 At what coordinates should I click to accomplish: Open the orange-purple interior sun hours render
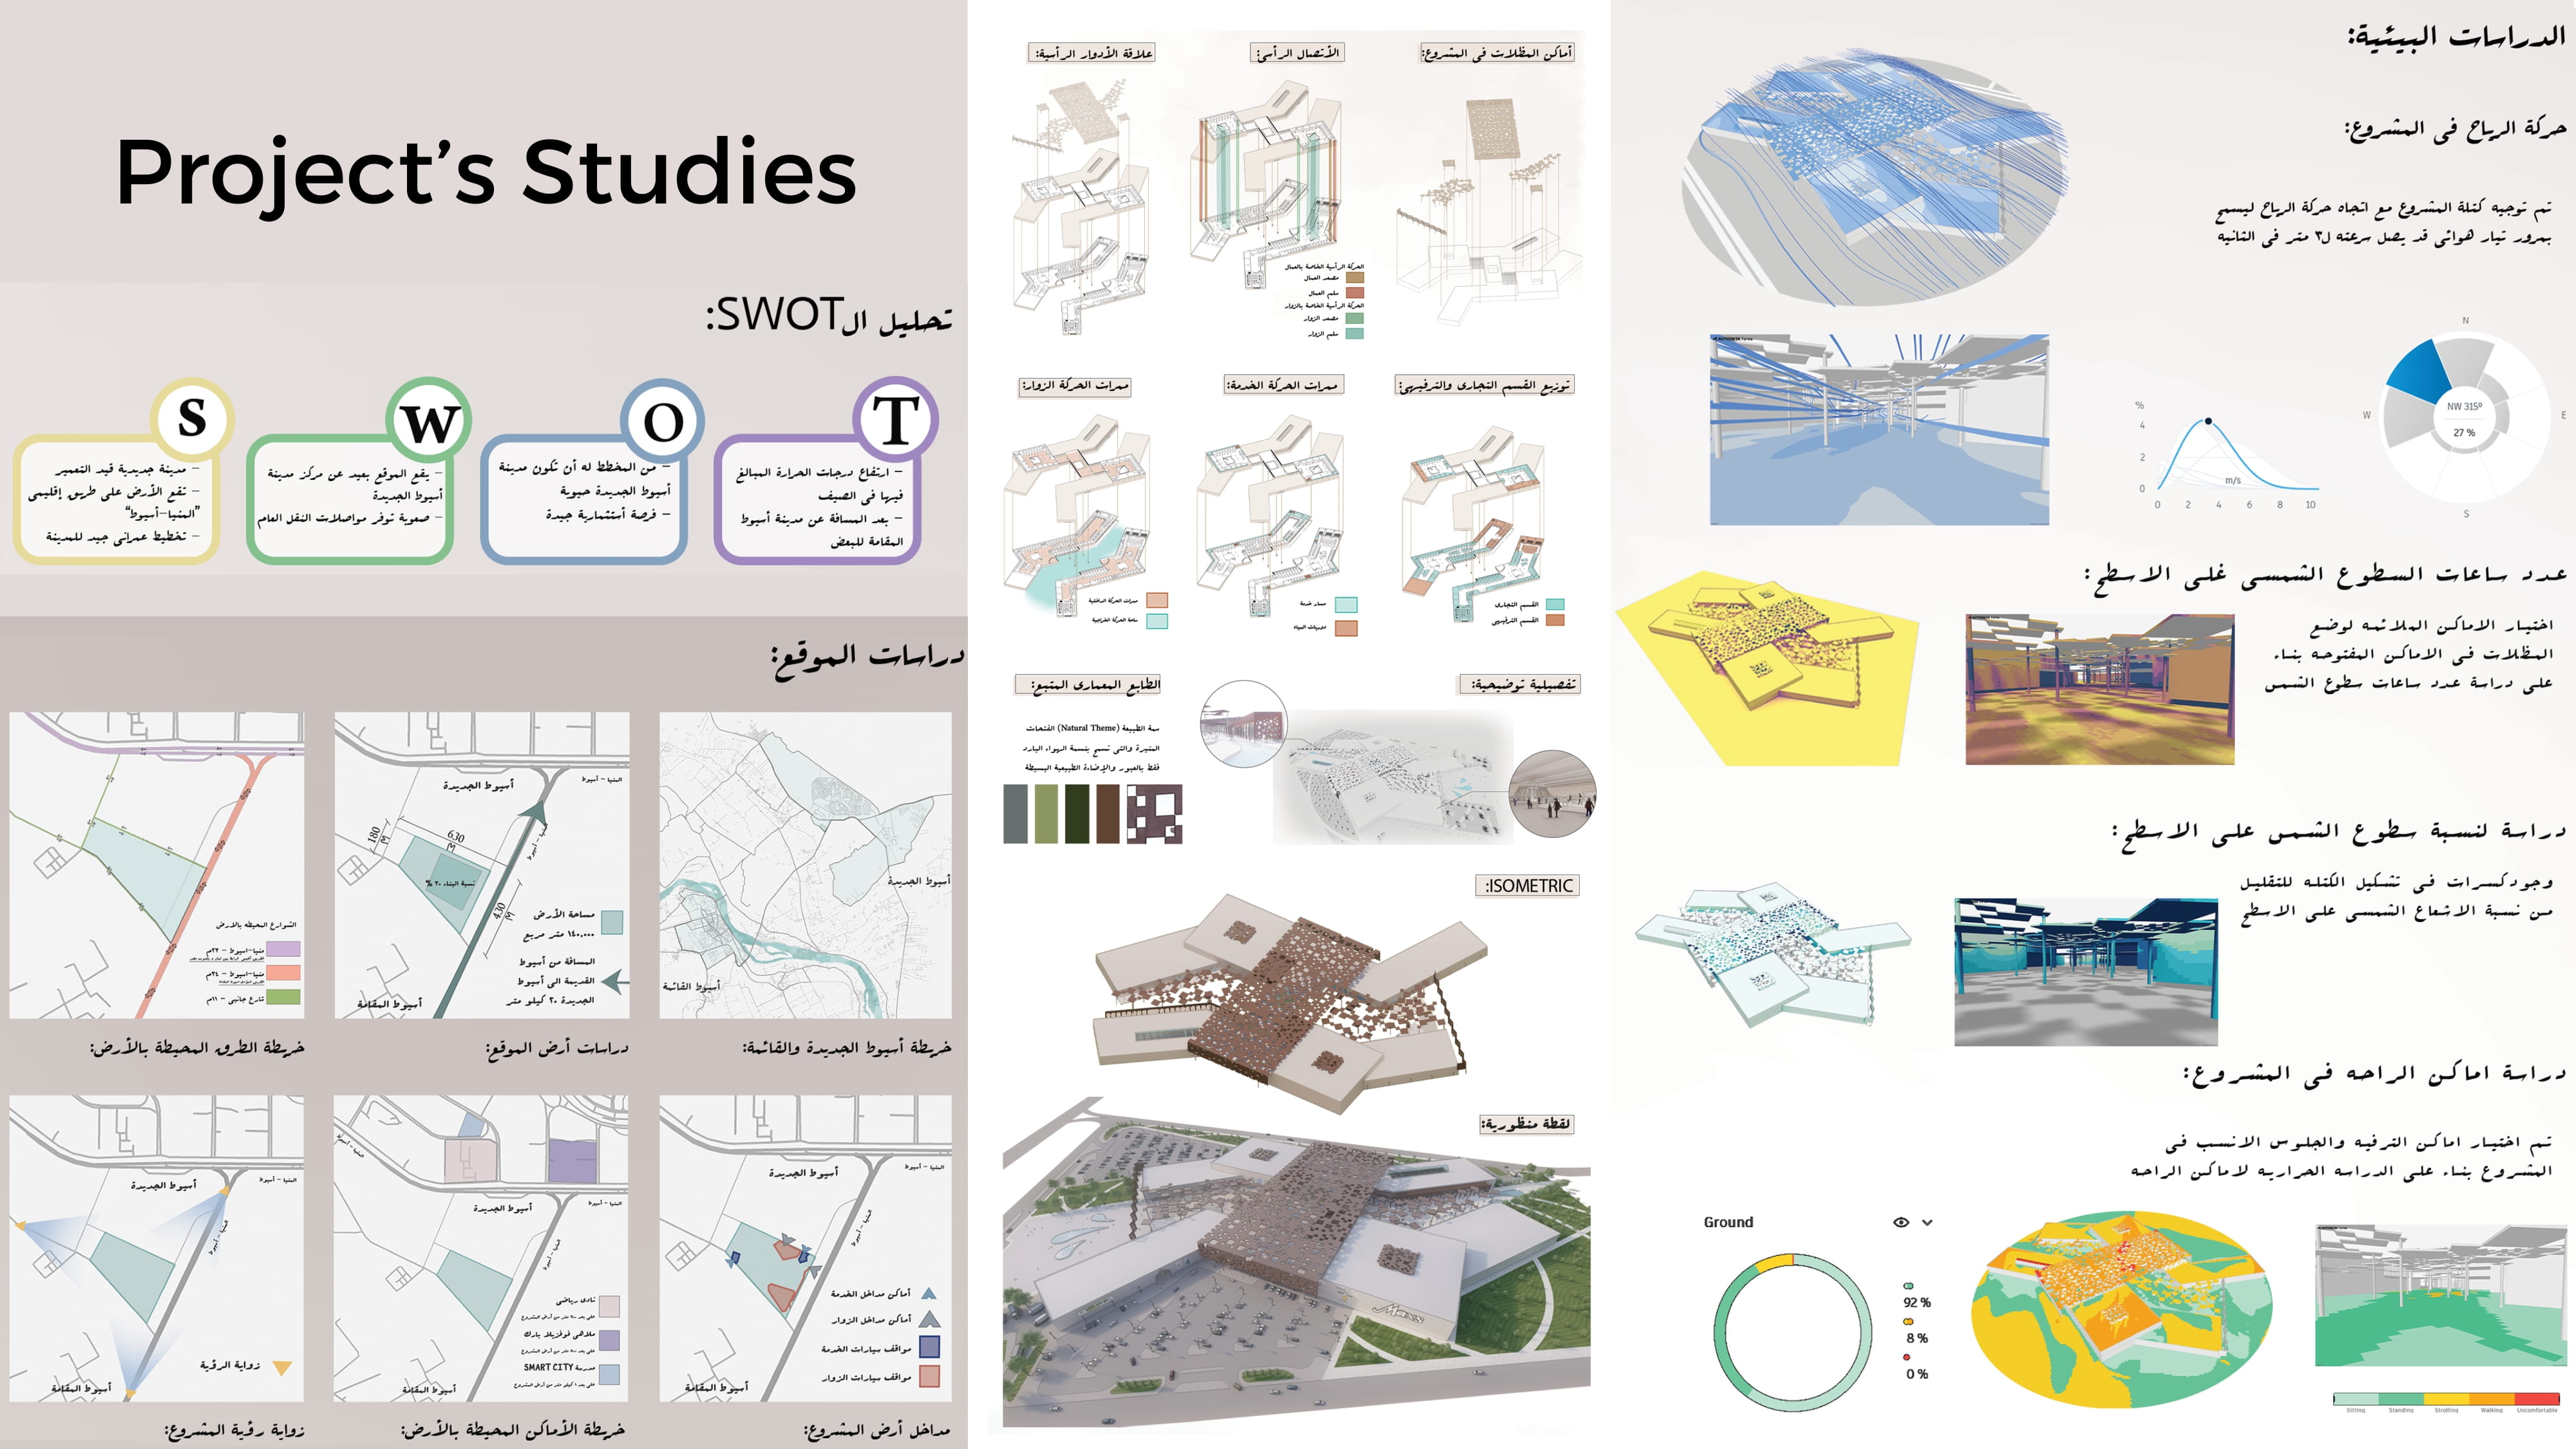click(x=2100, y=690)
